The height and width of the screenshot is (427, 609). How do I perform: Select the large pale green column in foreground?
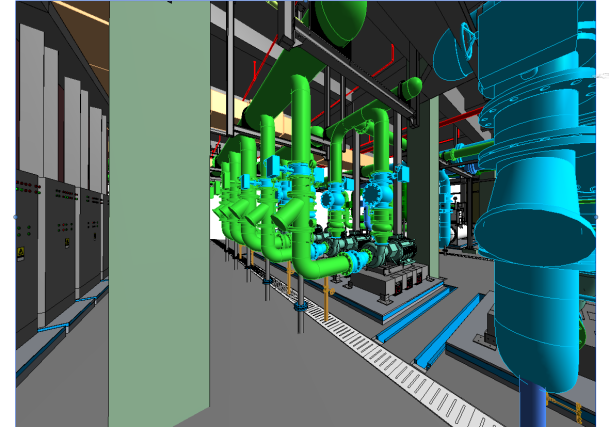[x=158, y=200]
